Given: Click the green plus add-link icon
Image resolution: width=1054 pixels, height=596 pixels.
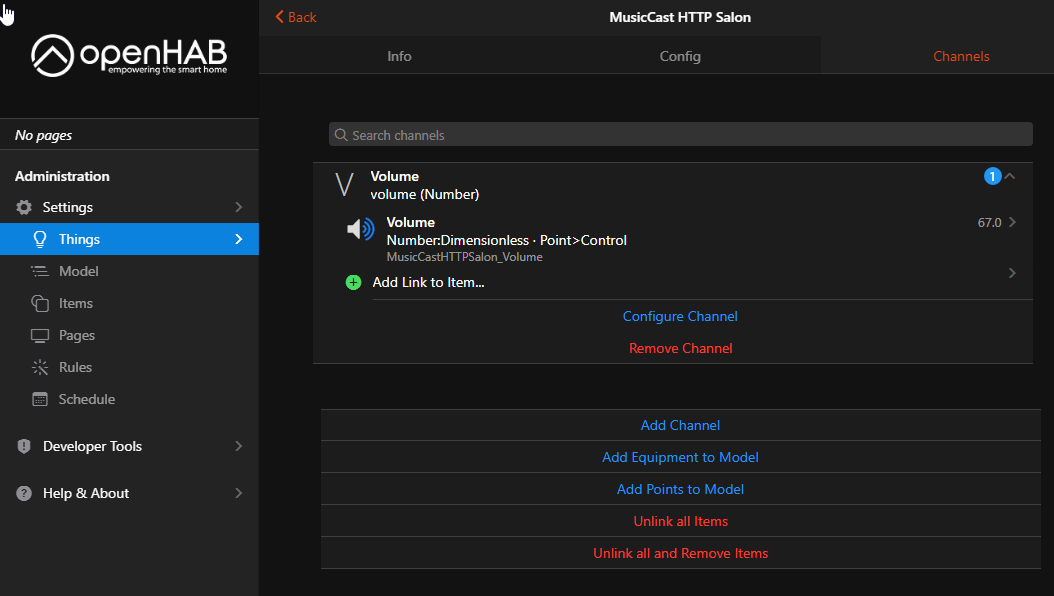Looking at the screenshot, I should 353,282.
